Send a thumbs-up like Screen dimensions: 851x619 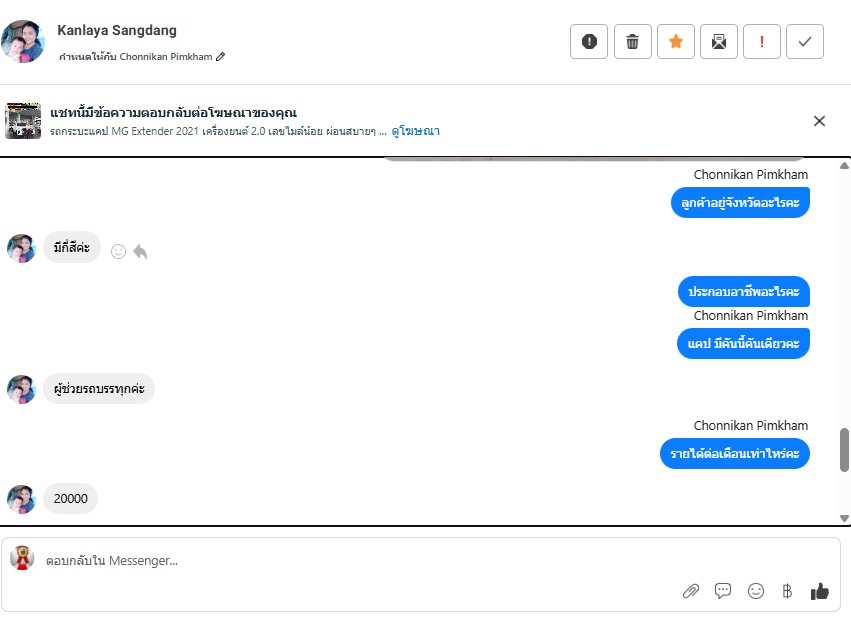(820, 591)
